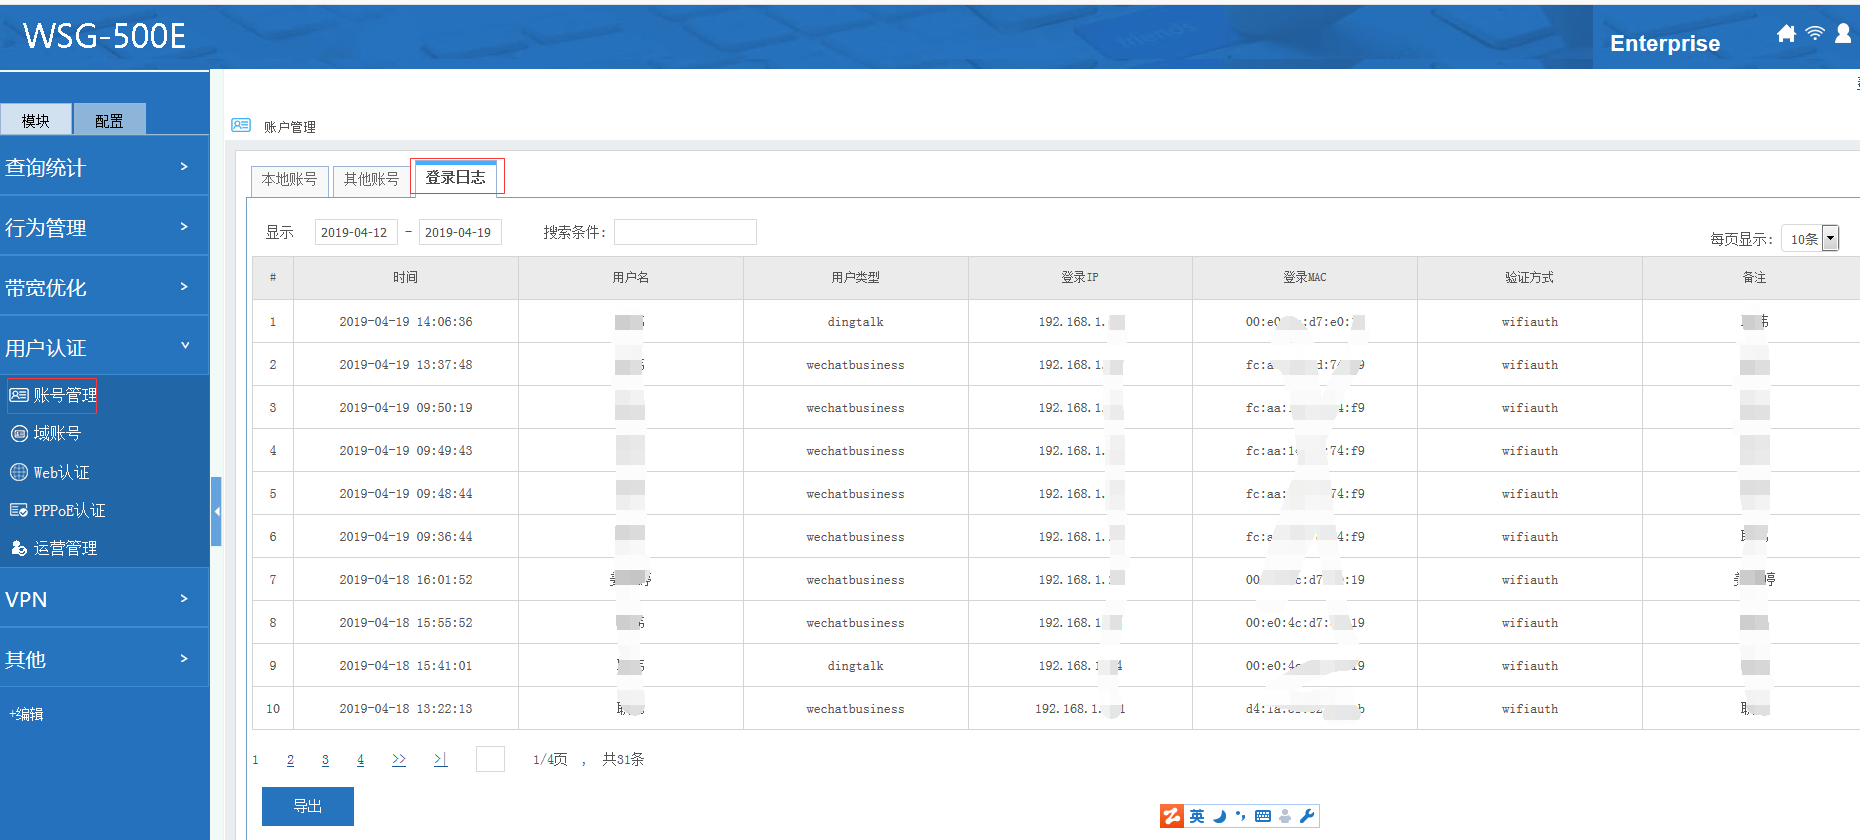Switch to the 本地账号 tab
Image resolution: width=1860 pixels, height=840 pixels.
pos(289,179)
